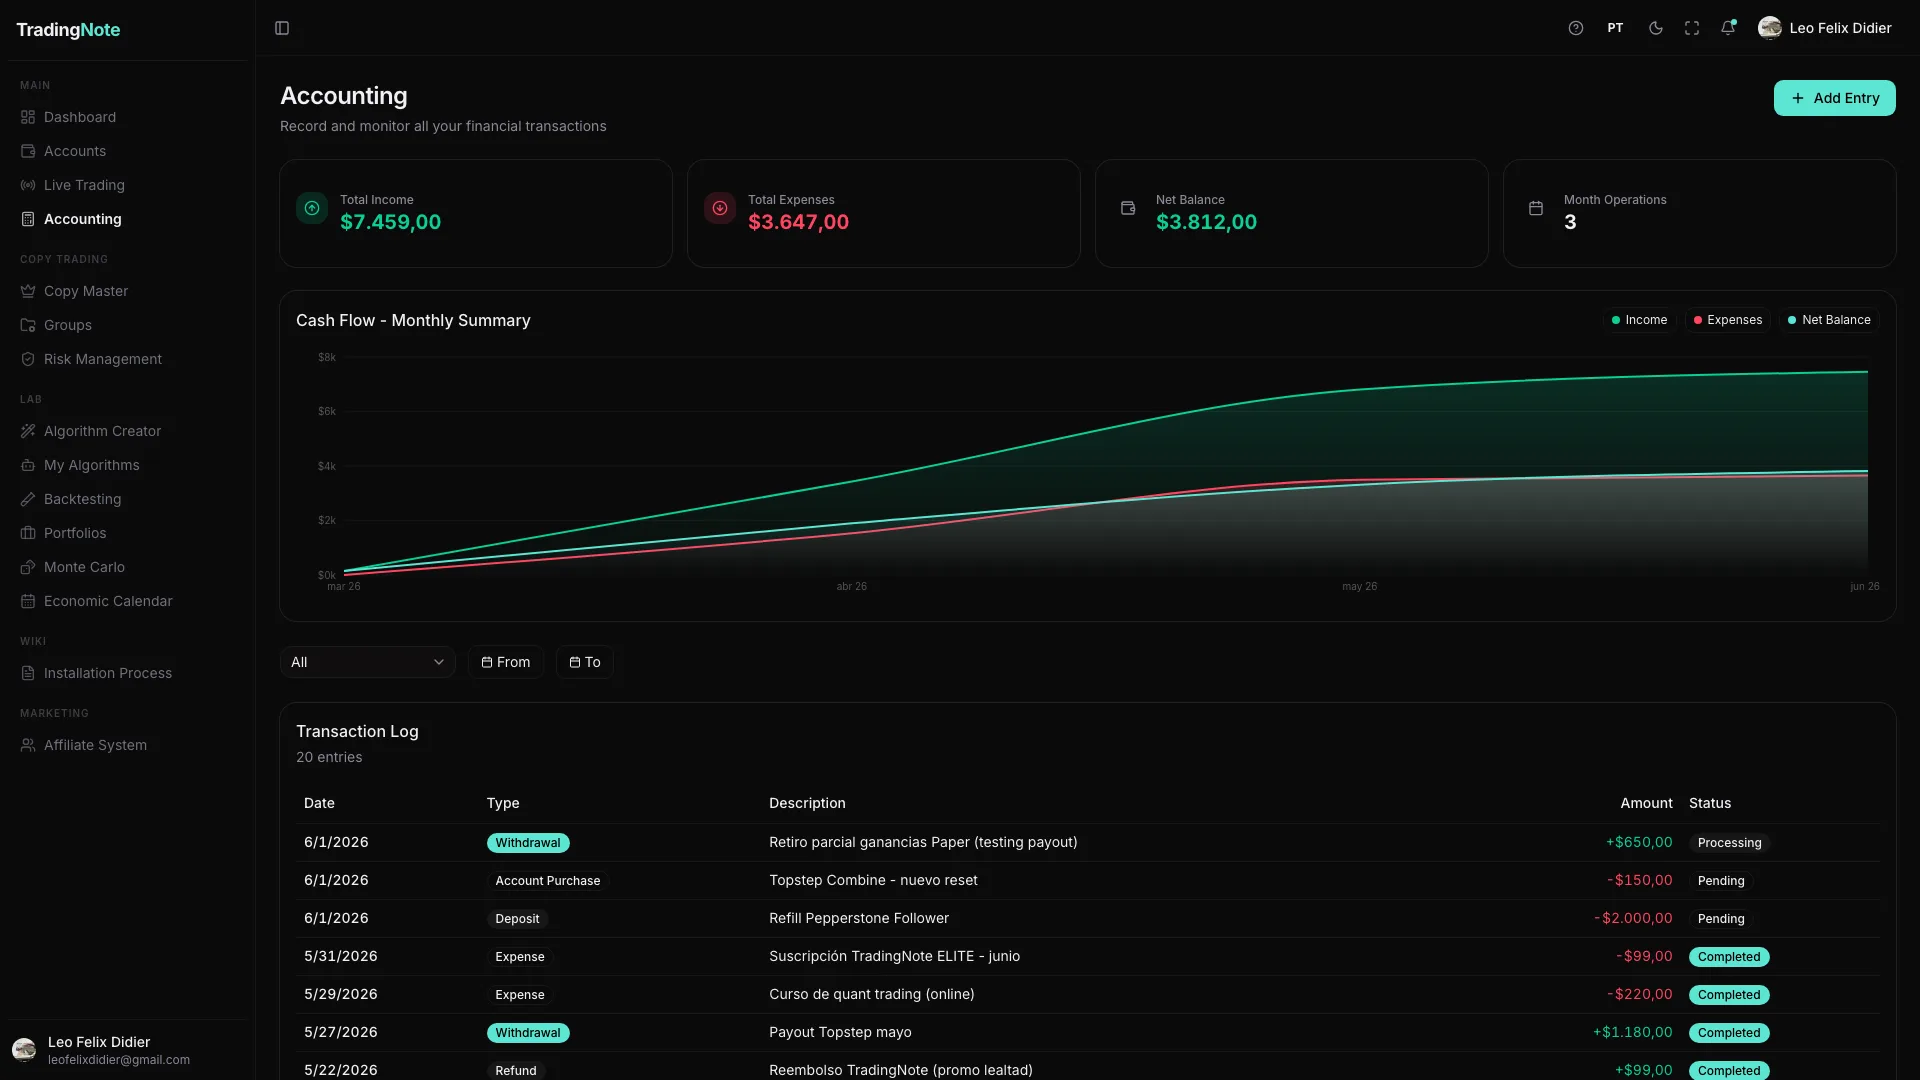Toggle Net Balance legend item

pos(1829,320)
